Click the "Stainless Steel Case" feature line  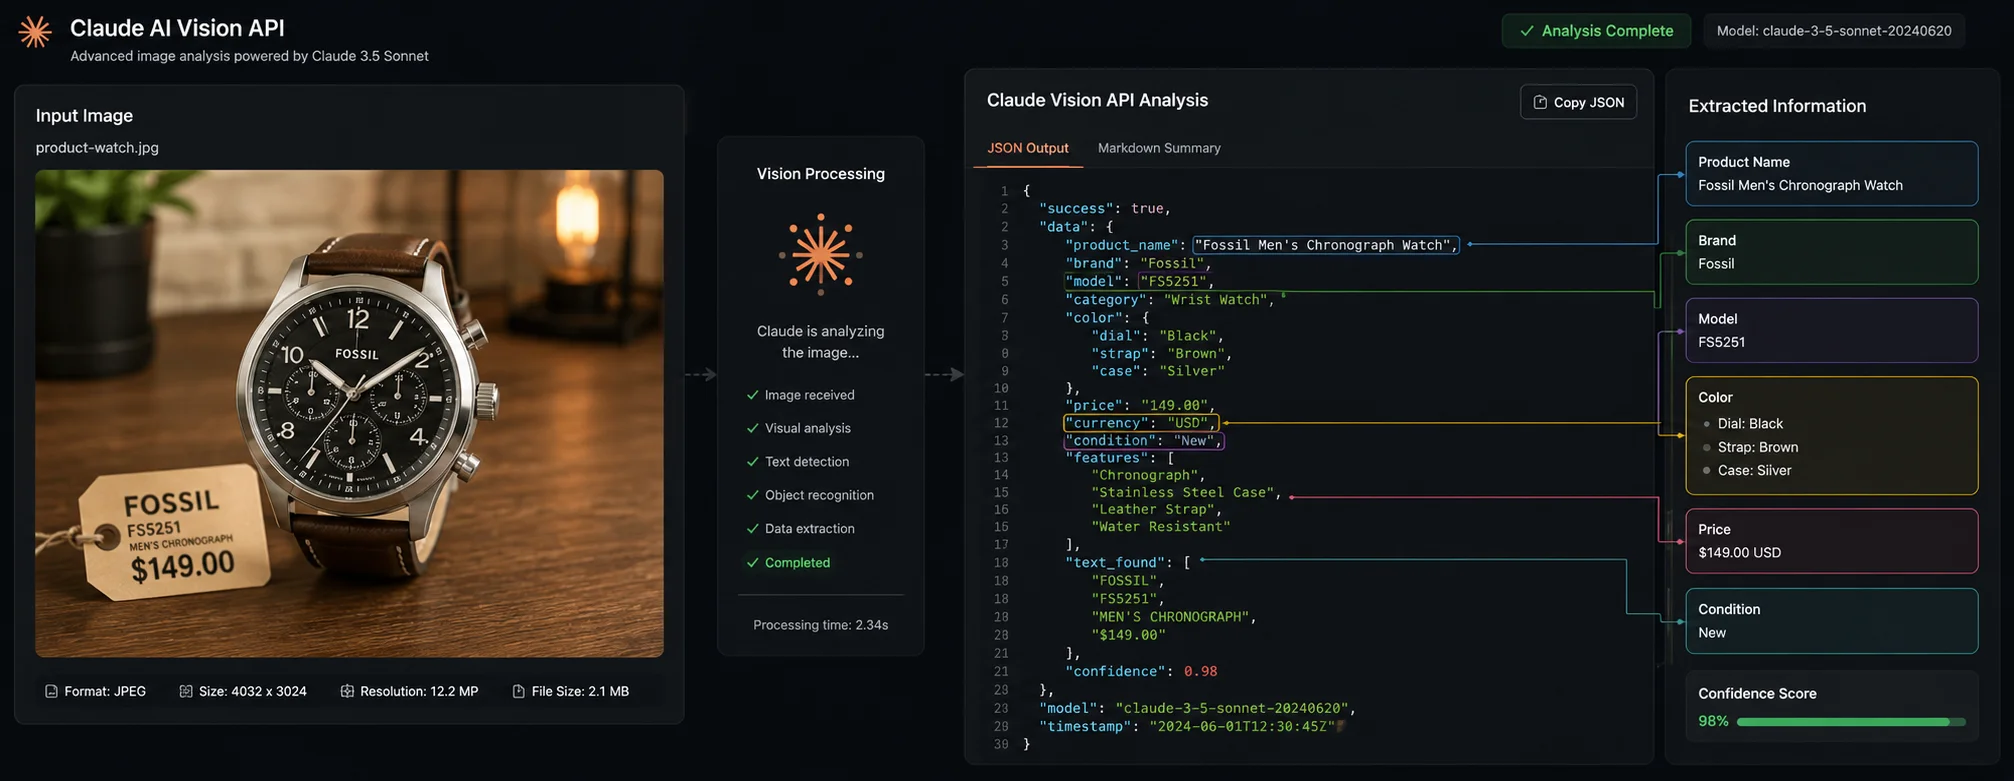(x=1186, y=493)
